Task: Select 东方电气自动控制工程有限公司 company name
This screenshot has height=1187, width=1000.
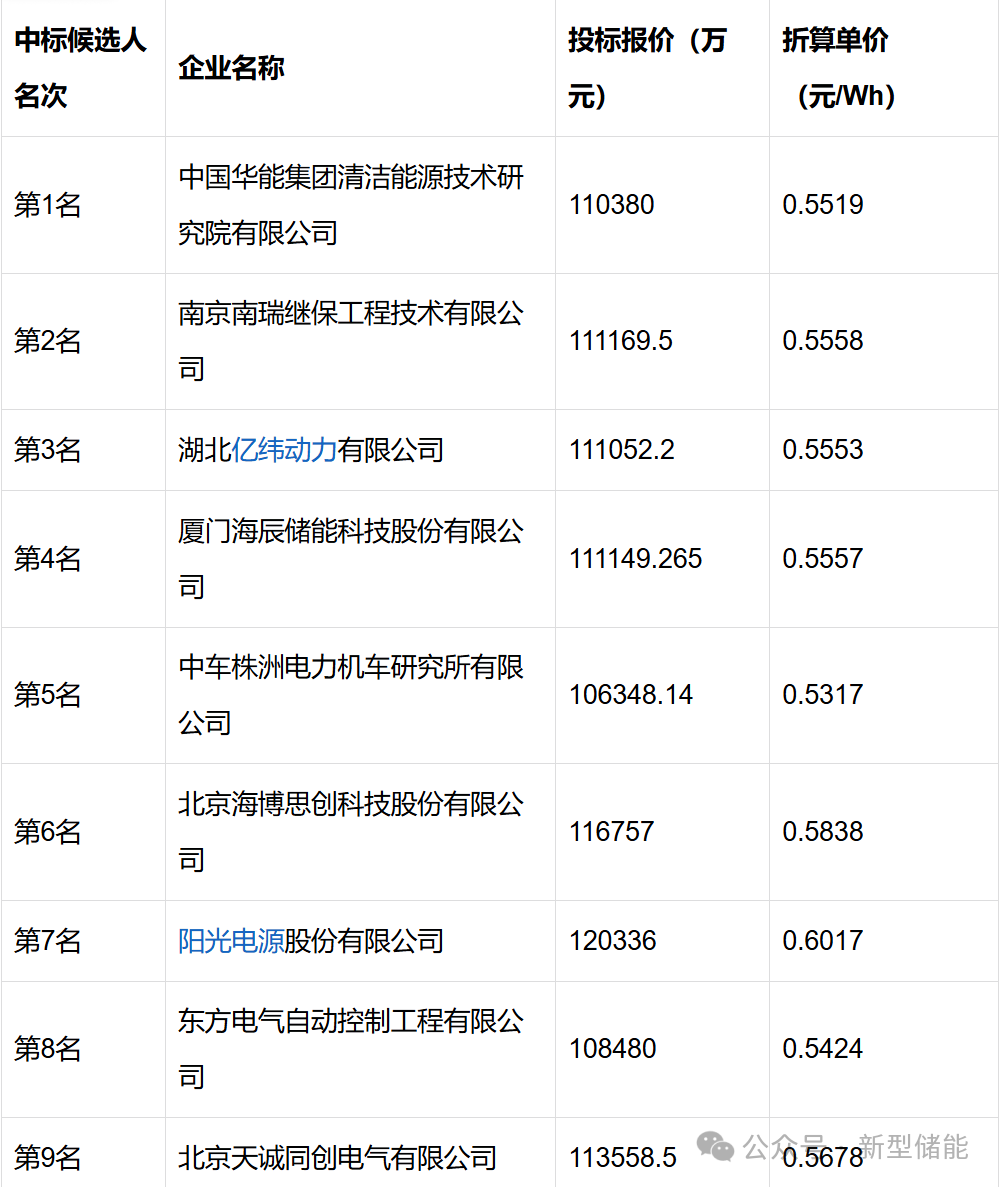Action: tap(351, 1049)
